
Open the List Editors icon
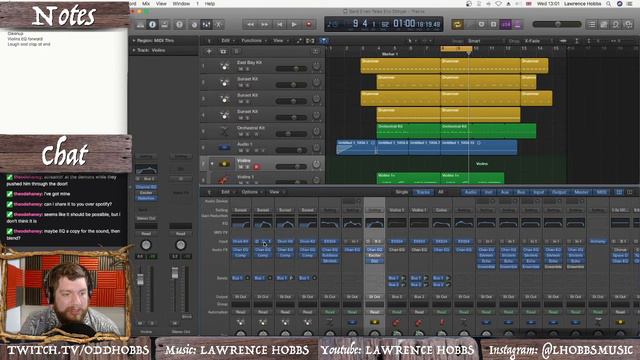click(x=592, y=24)
